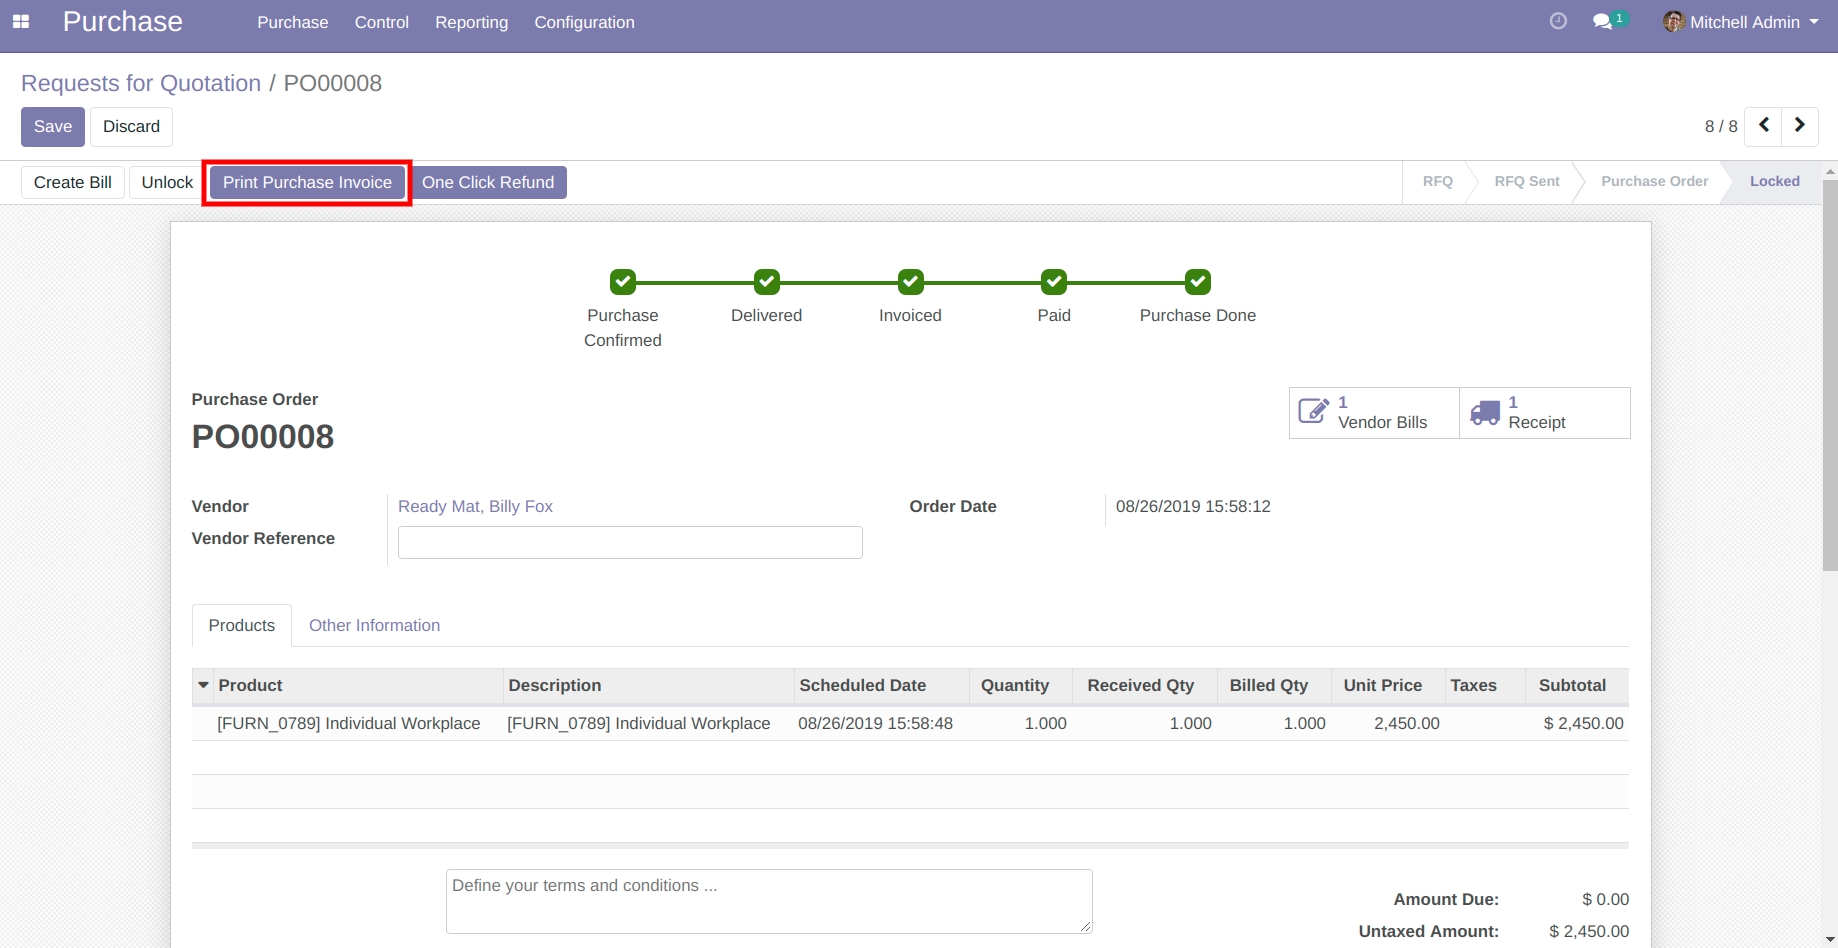1838x948 pixels.
Task: Expand the Mitchell Admin user menu
Action: coord(1741,22)
